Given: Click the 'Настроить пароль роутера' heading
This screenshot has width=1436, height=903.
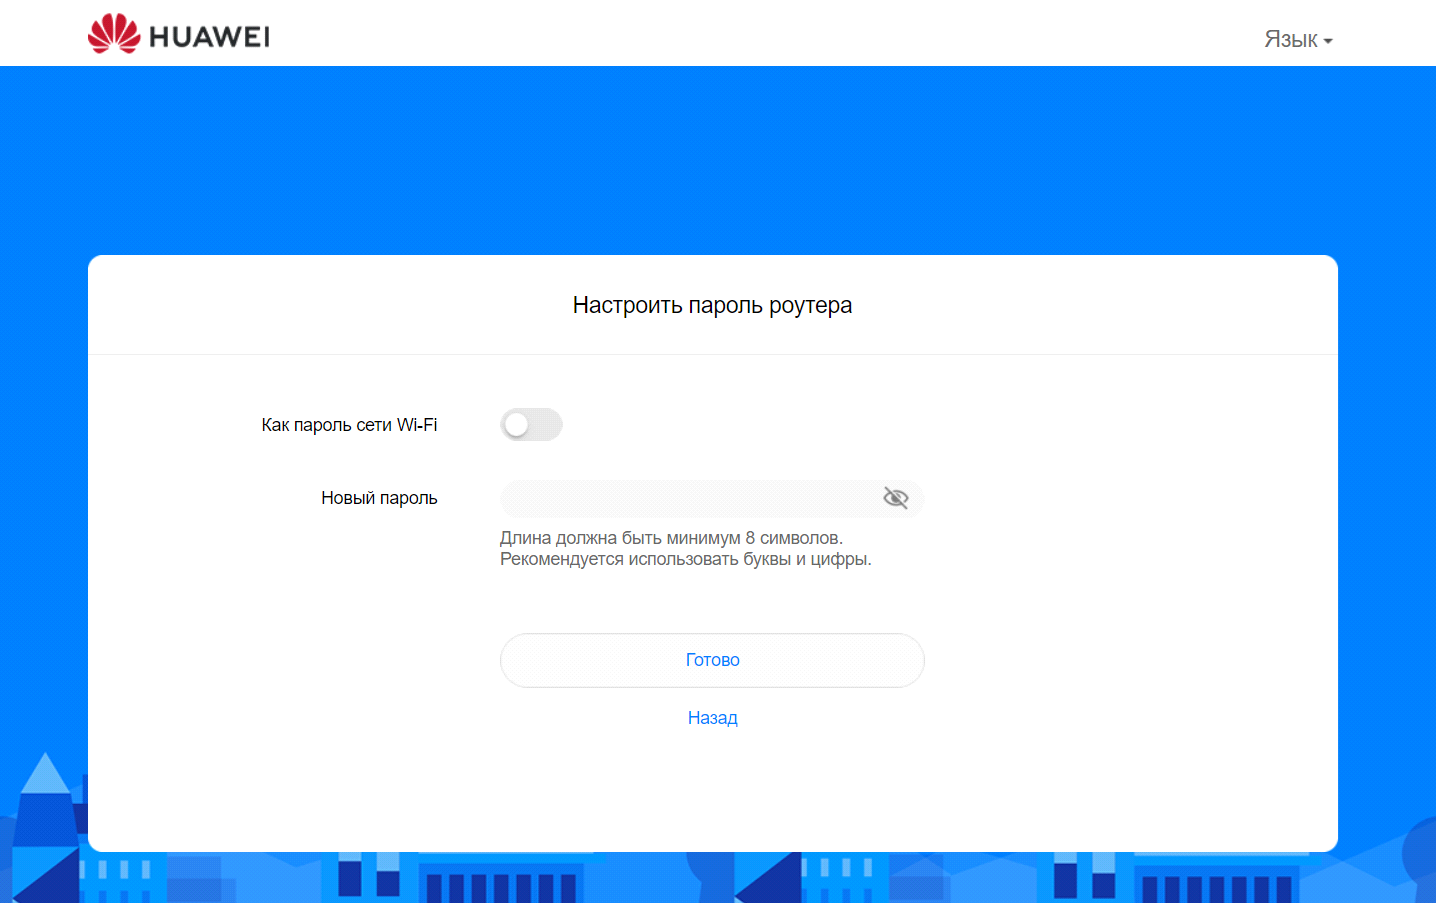Looking at the screenshot, I should pos(712,305).
